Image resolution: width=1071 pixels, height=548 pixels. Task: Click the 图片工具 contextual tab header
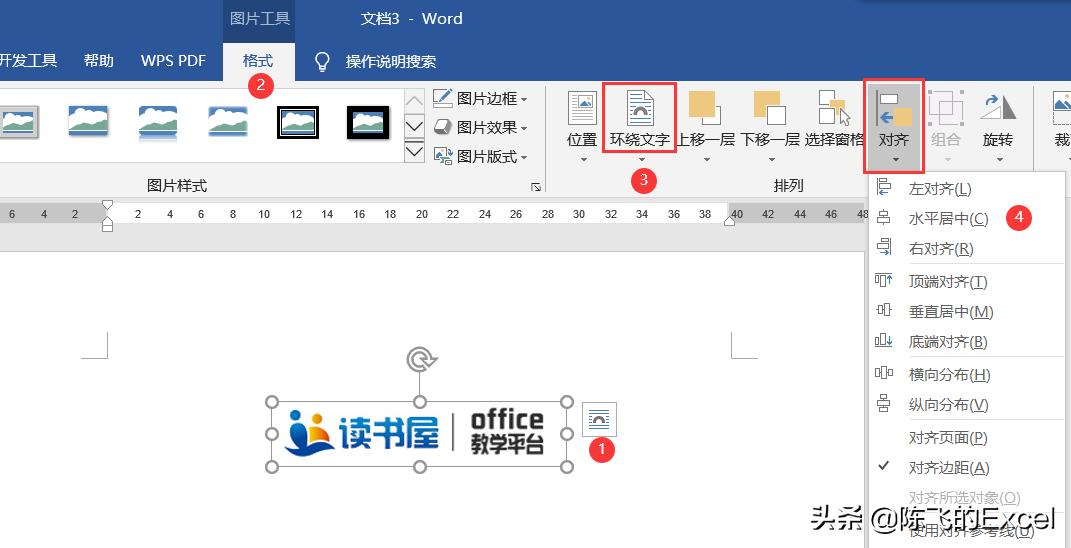coord(260,19)
